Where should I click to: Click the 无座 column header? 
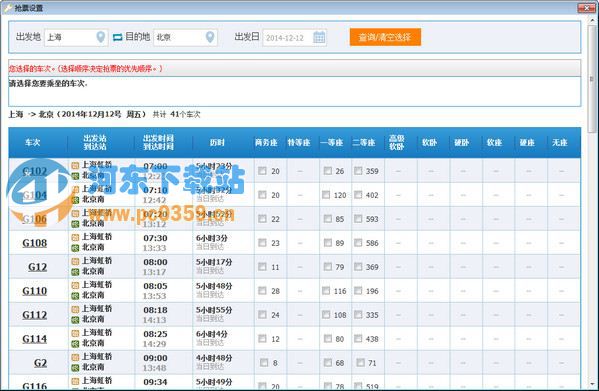click(x=559, y=142)
